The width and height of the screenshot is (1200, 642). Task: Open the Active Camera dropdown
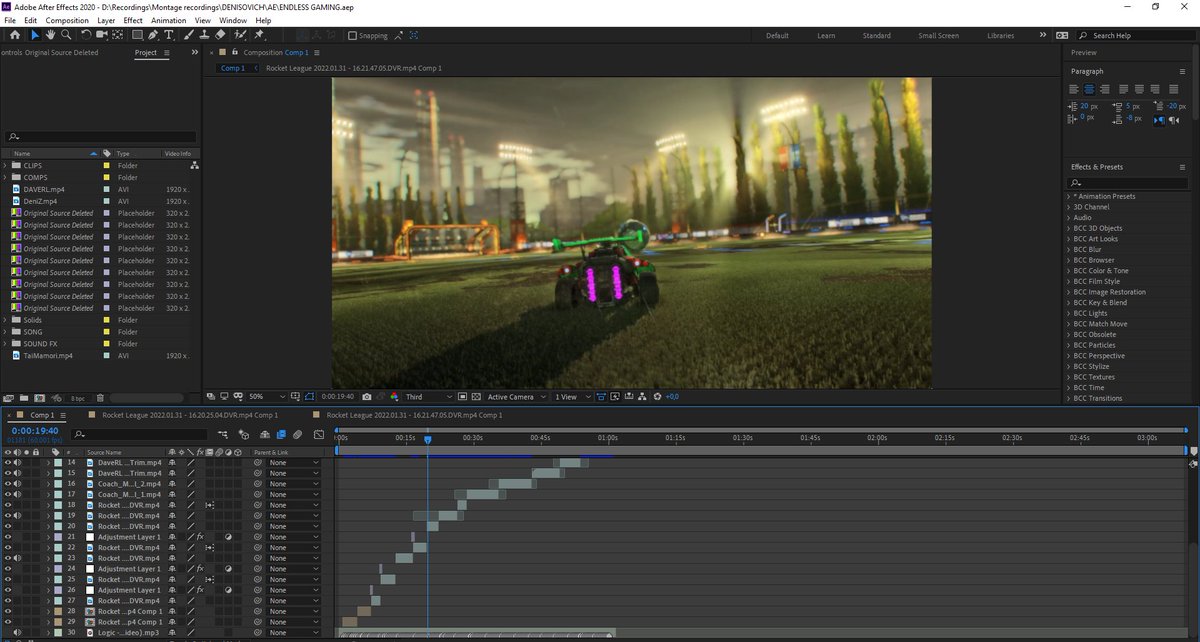tap(515, 397)
